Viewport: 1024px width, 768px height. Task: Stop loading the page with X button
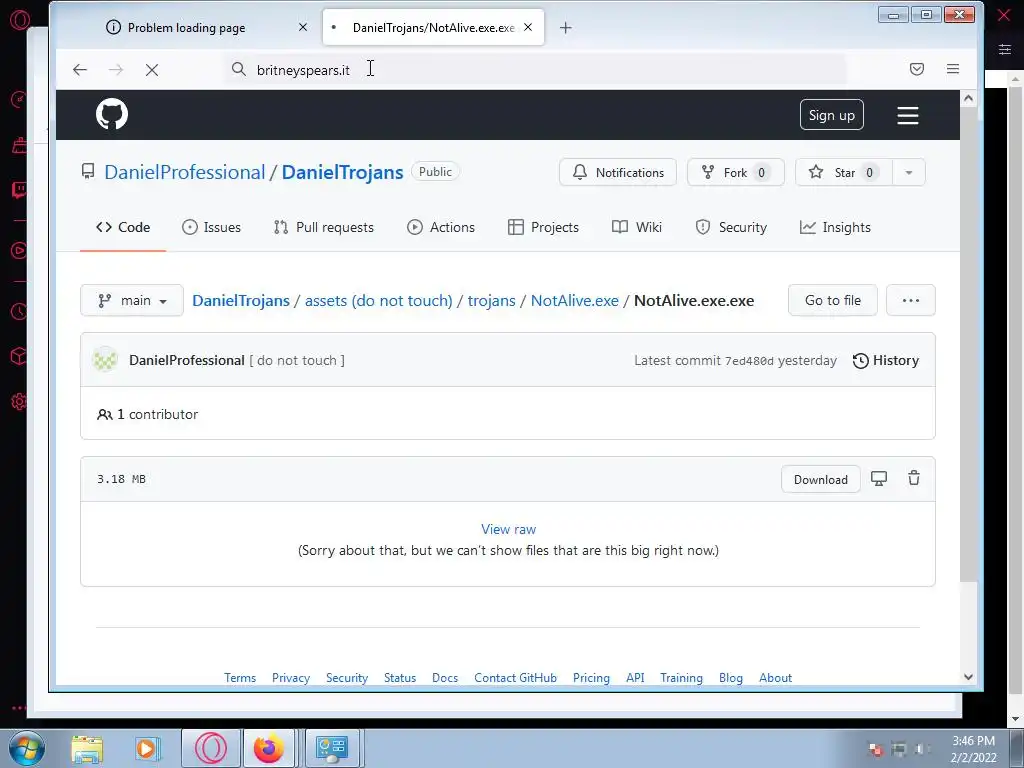pyautogui.click(x=152, y=70)
